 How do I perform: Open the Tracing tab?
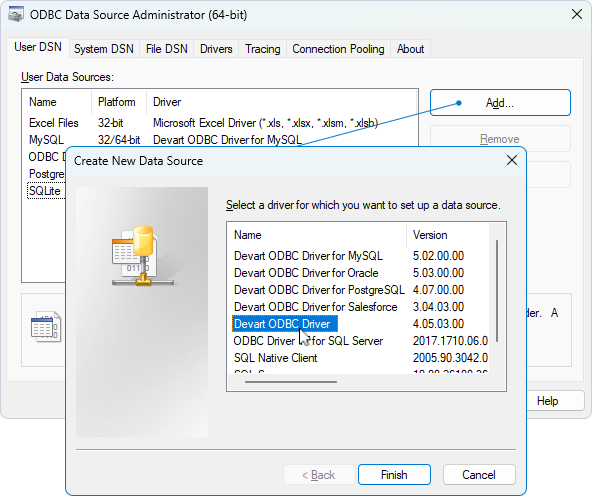[x=262, y=49]
